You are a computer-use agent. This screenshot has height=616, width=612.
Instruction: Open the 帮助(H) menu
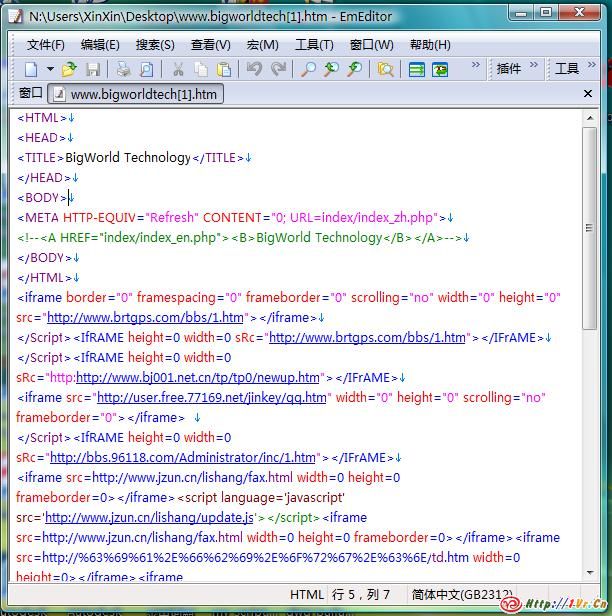click(x=430, y=45)
